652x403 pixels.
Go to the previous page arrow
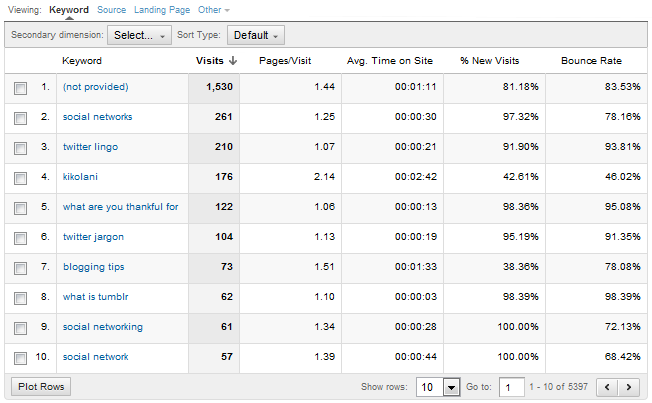[x=607, y=387]
